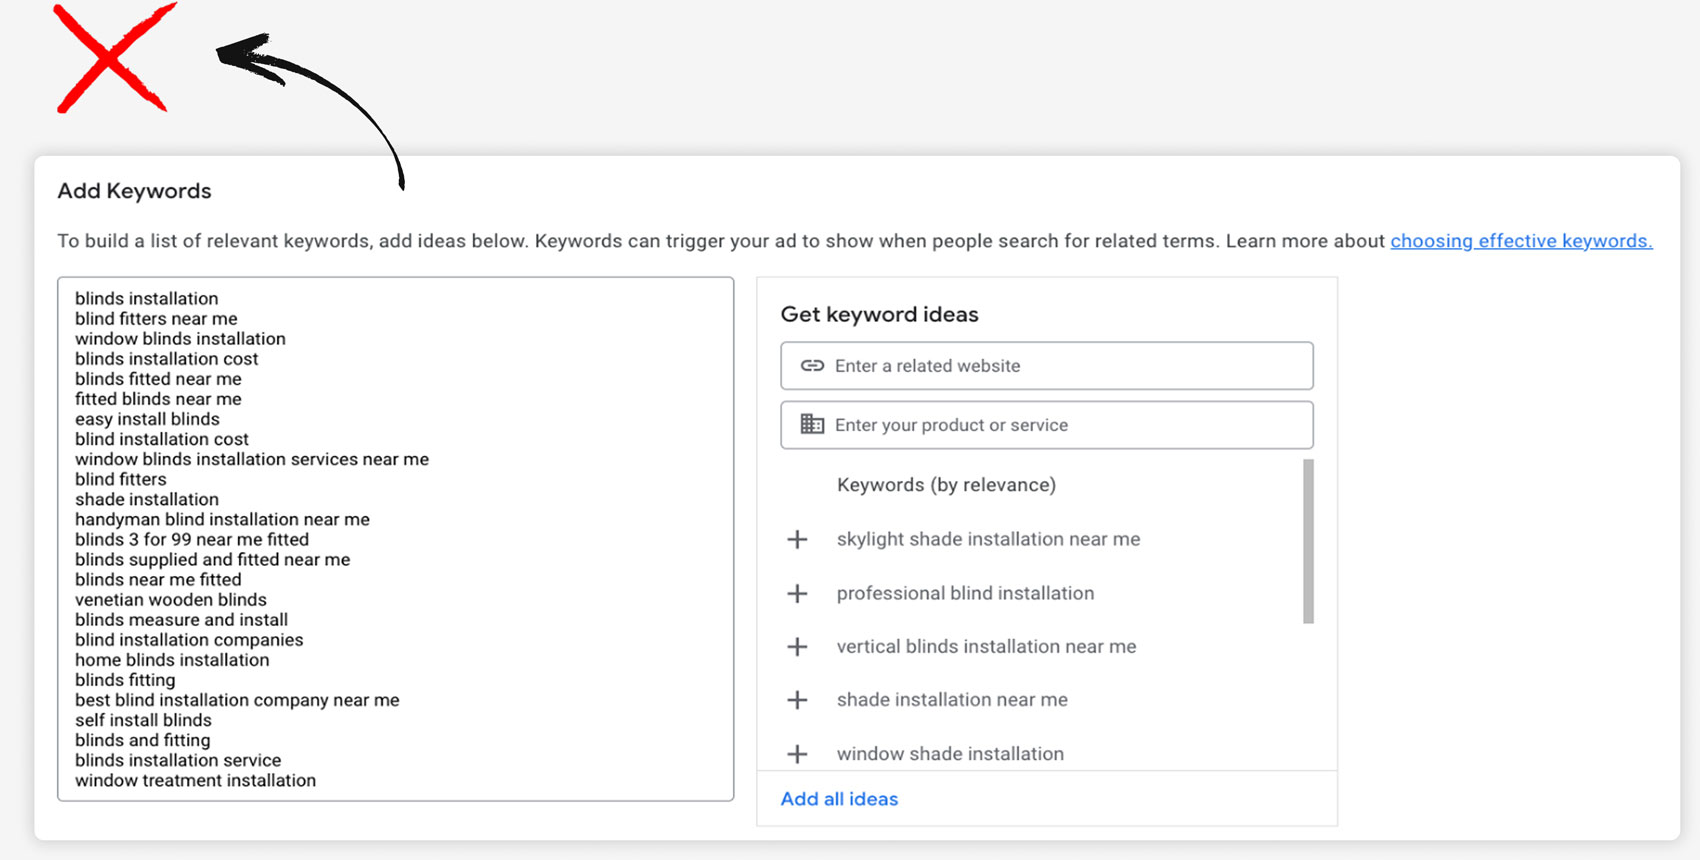Click the Enter a related website field
Viewport: 1700px width, 860px height.
(x=1060, y=366)
